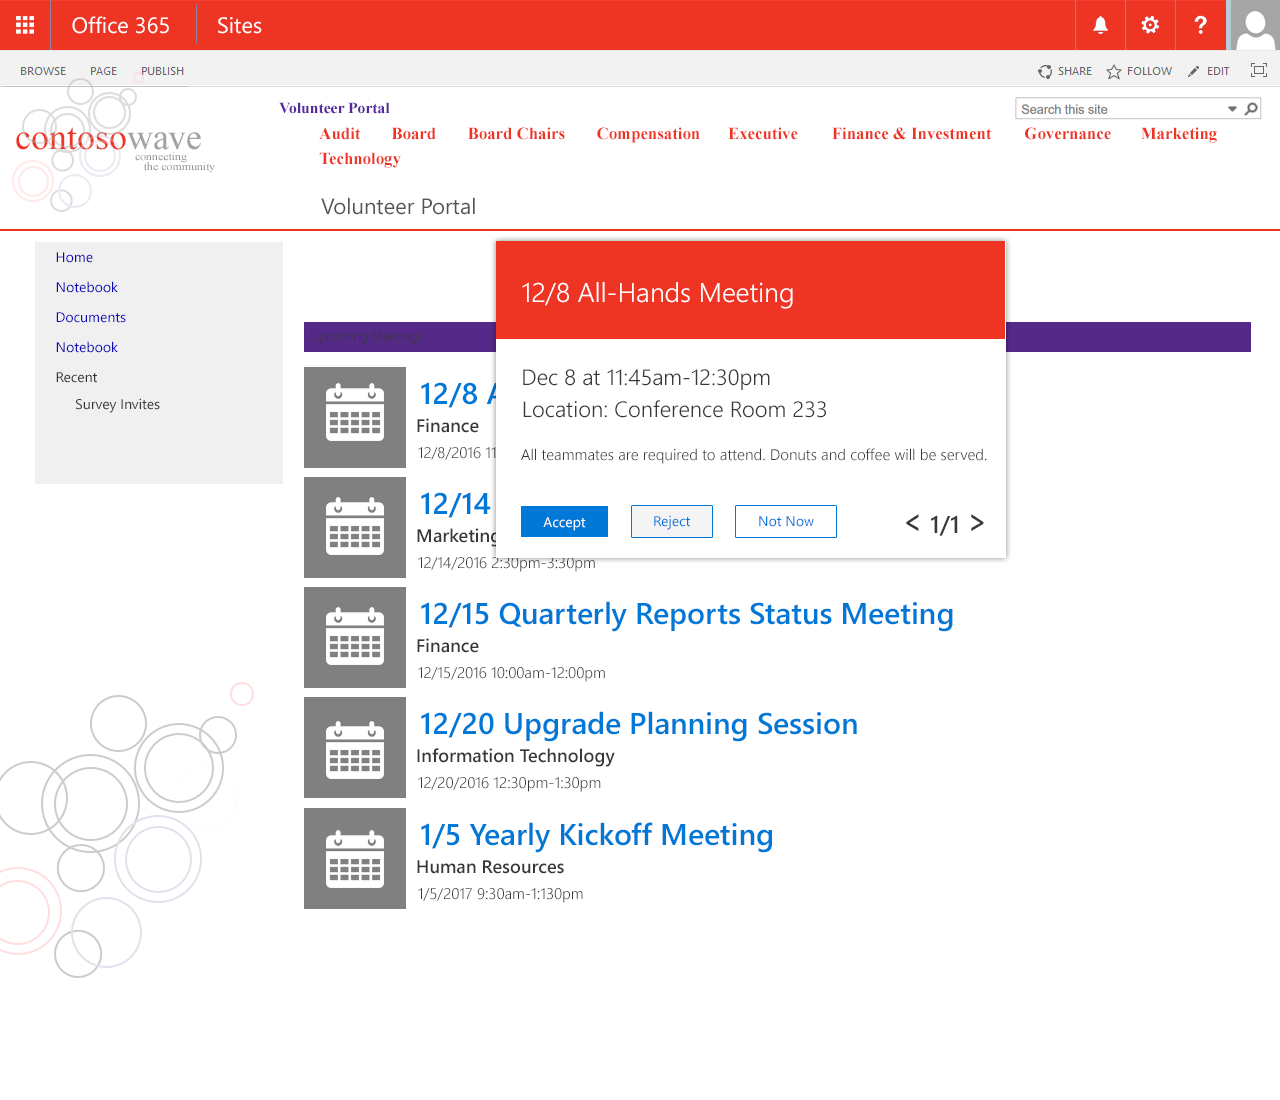Click in the Search this site field
Image resolution: width=1280 pixels, height=1100 pixels.
click(1120, 109)
